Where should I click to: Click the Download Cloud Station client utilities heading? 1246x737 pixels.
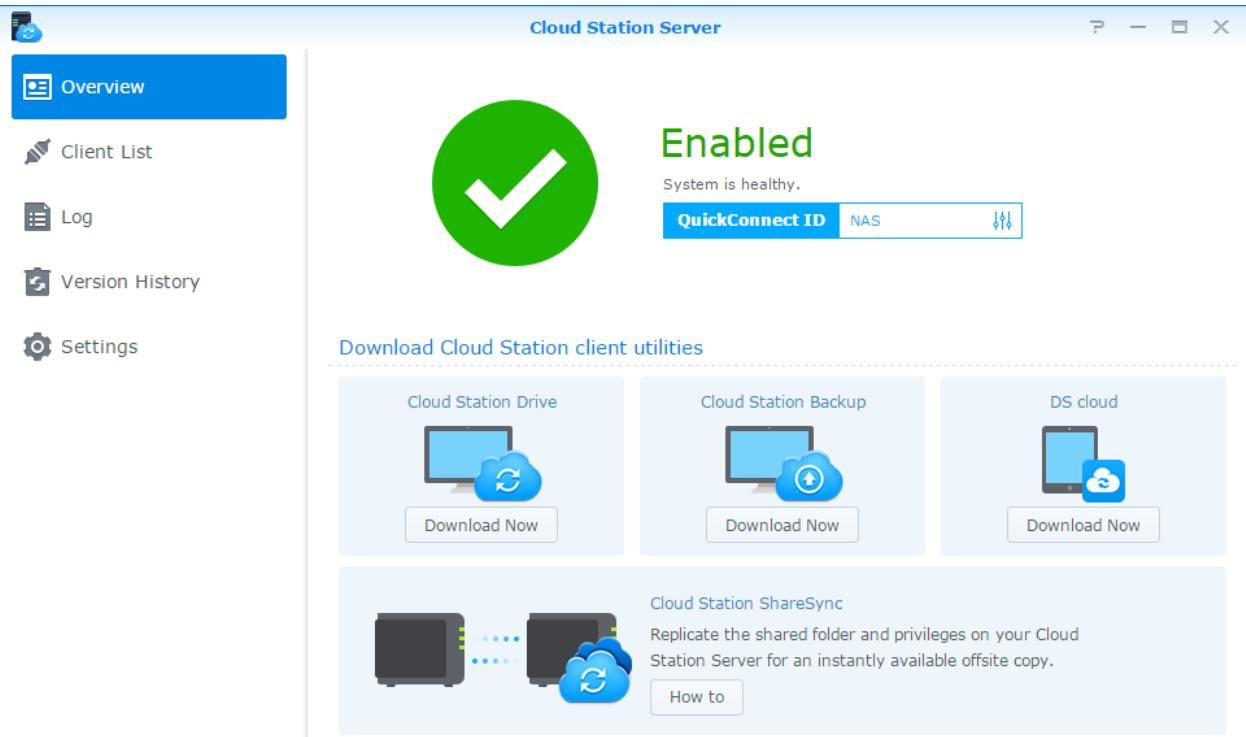521,348
